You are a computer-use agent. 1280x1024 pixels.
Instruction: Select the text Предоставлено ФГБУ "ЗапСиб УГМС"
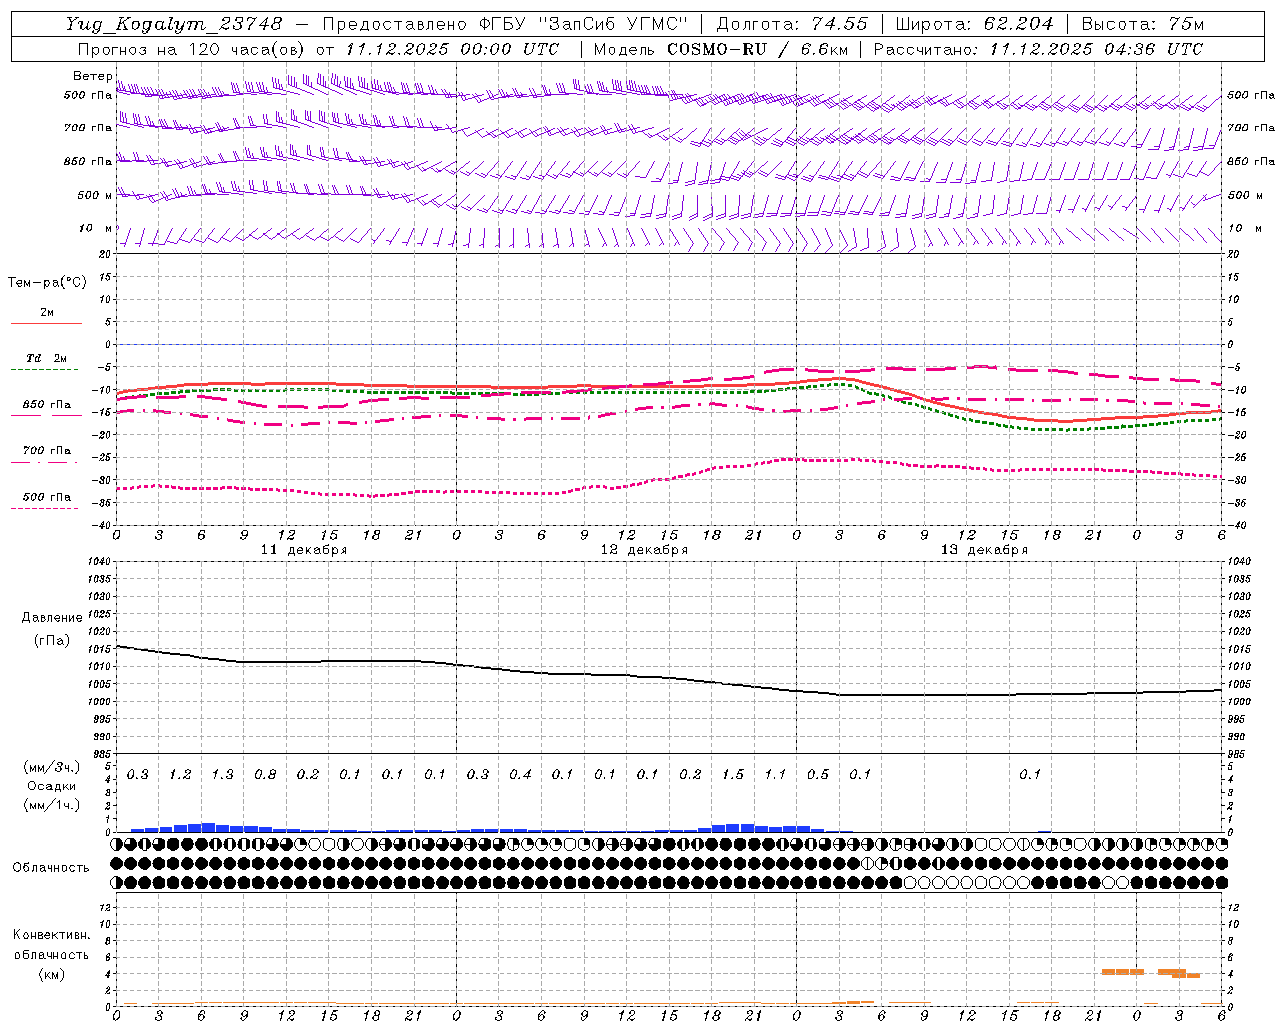pyautogui.click(x=506, y=24)
